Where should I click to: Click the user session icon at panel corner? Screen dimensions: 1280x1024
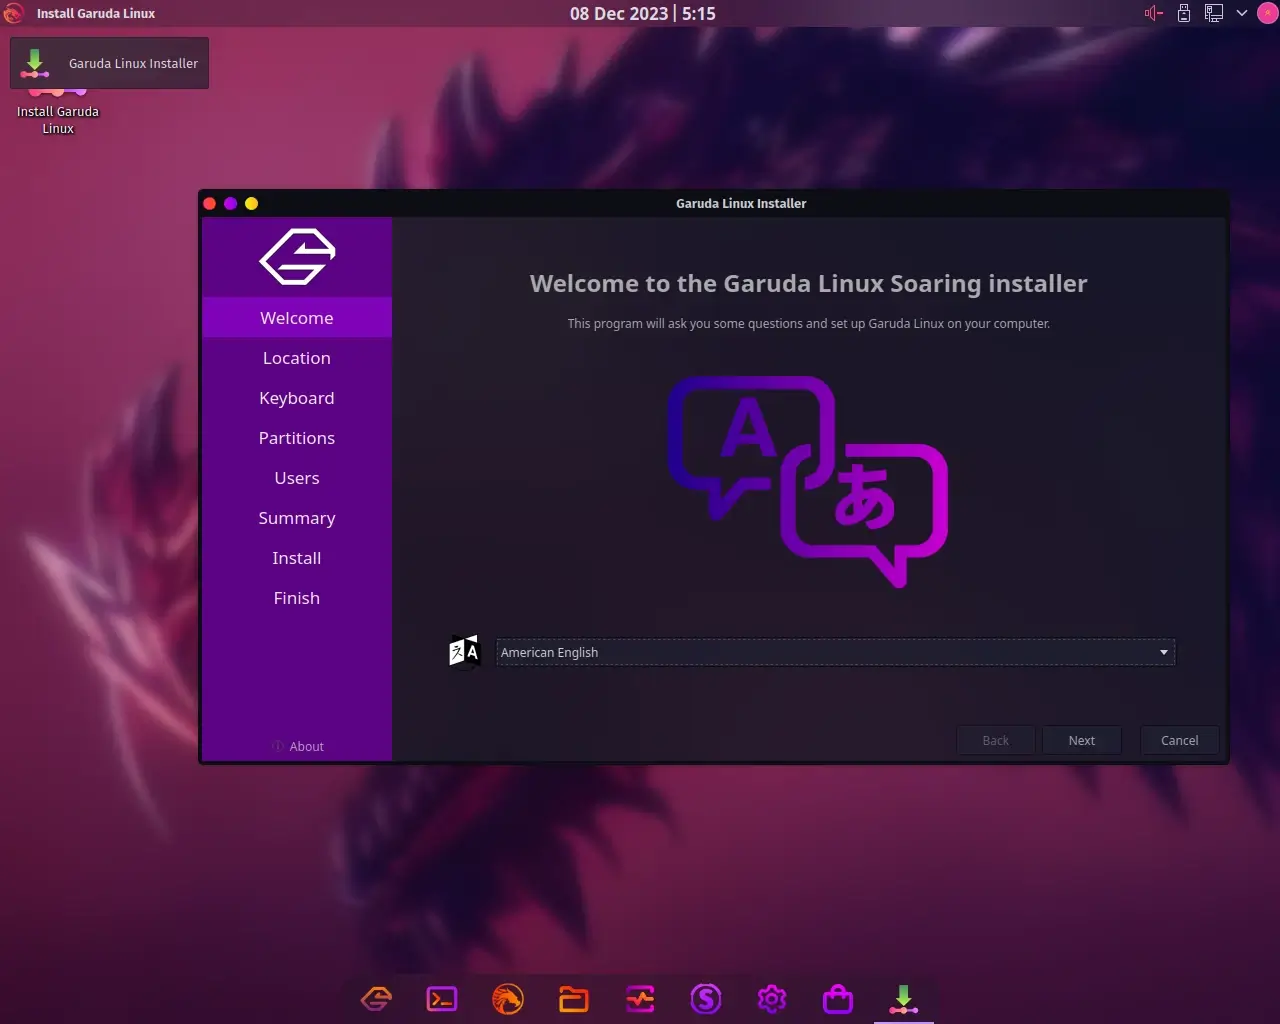tap(1269, 13)
